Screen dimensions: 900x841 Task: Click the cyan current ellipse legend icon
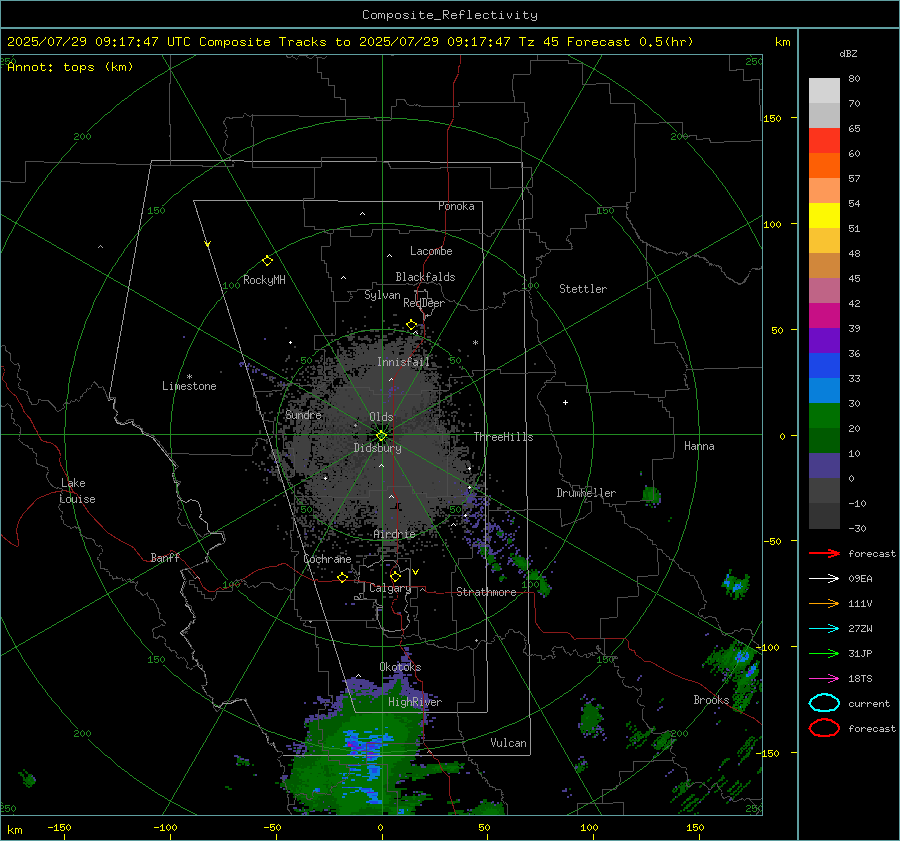pos(824,703)
